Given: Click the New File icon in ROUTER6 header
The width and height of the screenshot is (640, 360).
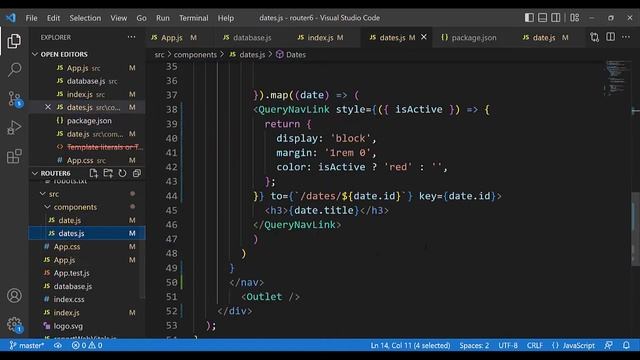Looking at the screenshot, I should coord(93,173).
